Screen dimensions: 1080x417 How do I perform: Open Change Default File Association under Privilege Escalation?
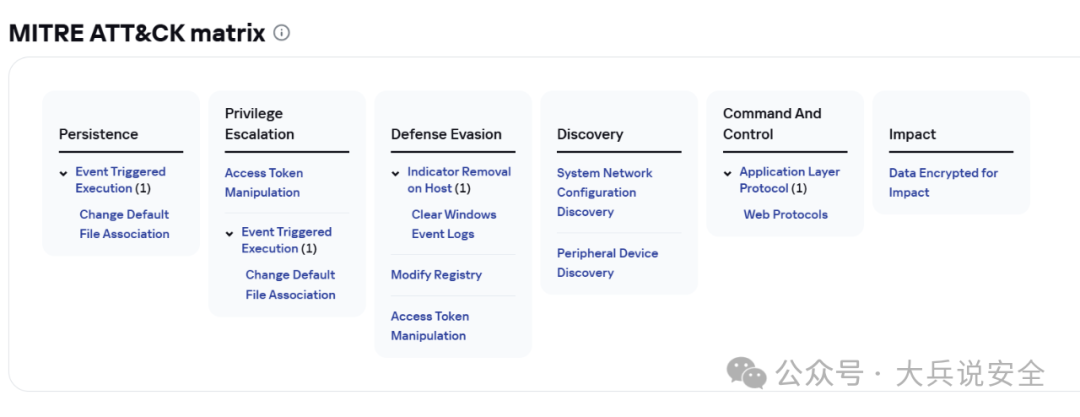(290, 285)
